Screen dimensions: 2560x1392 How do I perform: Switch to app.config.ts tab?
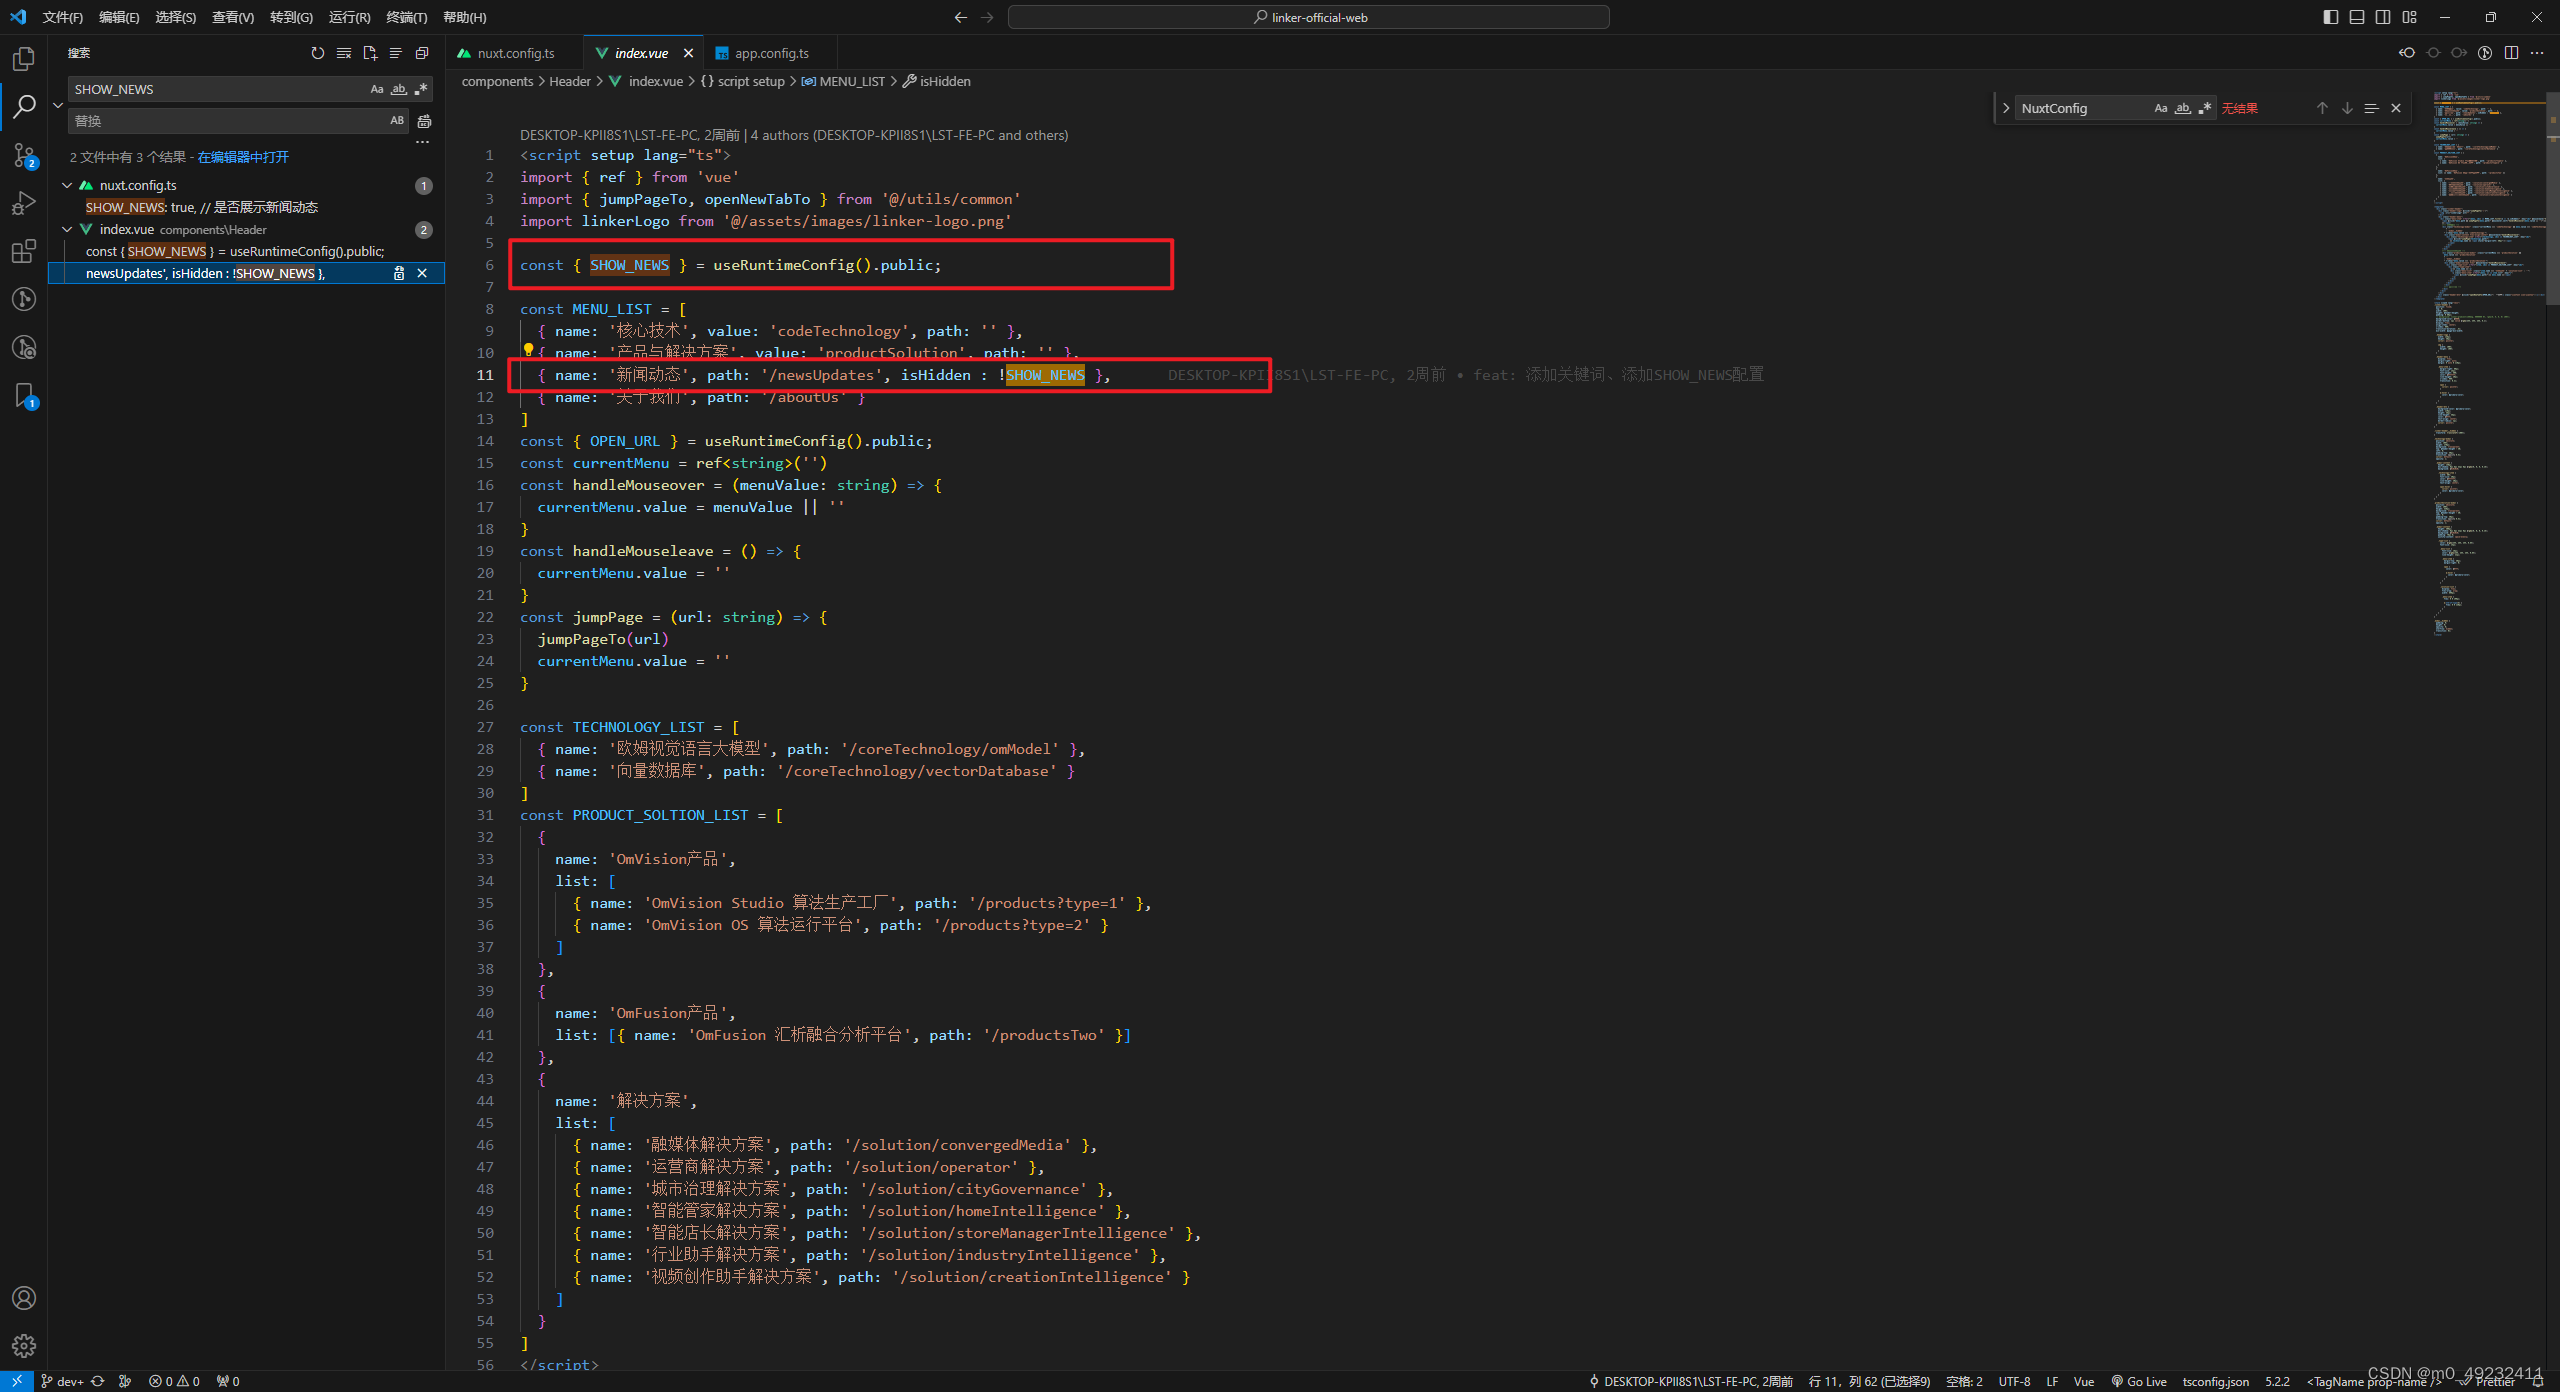(772, 53)
